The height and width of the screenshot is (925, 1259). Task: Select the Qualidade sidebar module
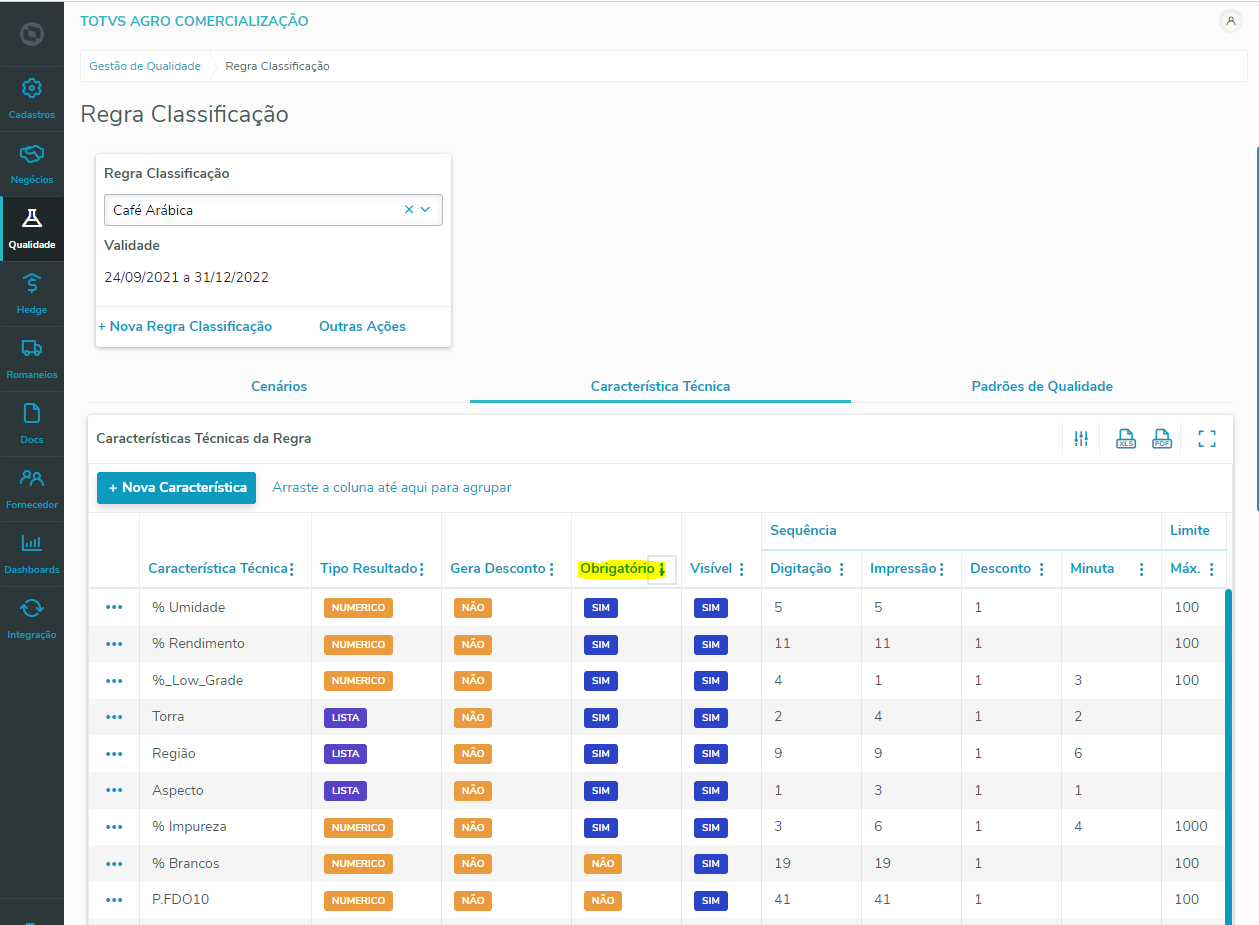[31, 228]
